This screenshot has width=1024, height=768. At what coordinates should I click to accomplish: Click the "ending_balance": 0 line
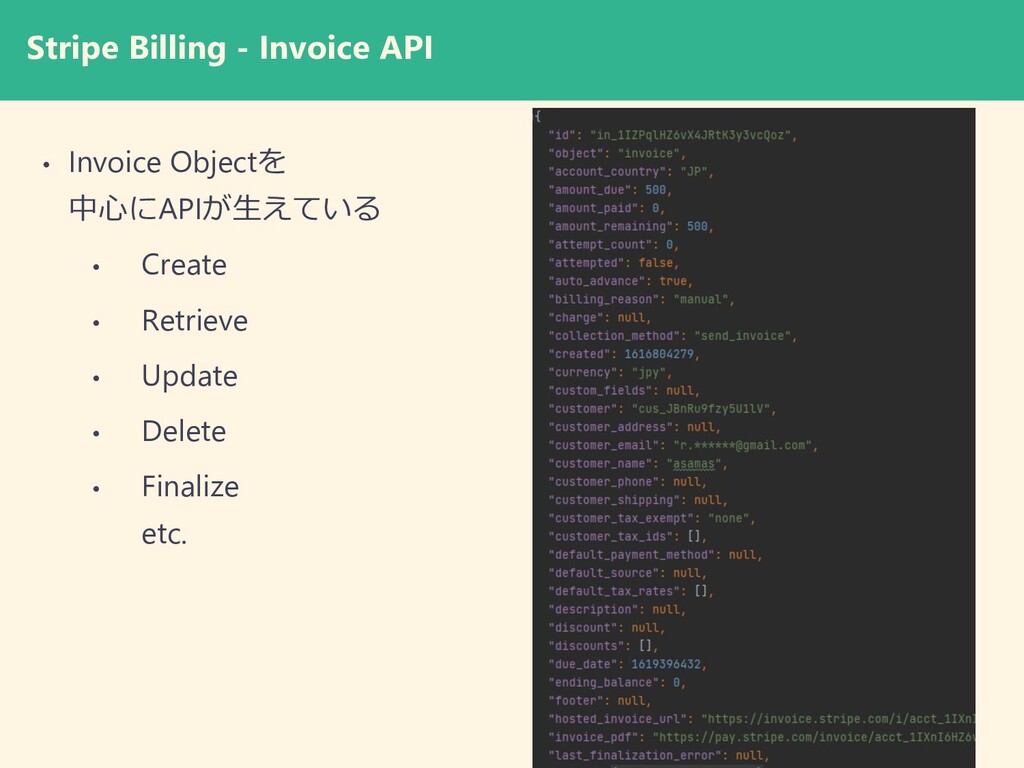[x=617, y=683]
